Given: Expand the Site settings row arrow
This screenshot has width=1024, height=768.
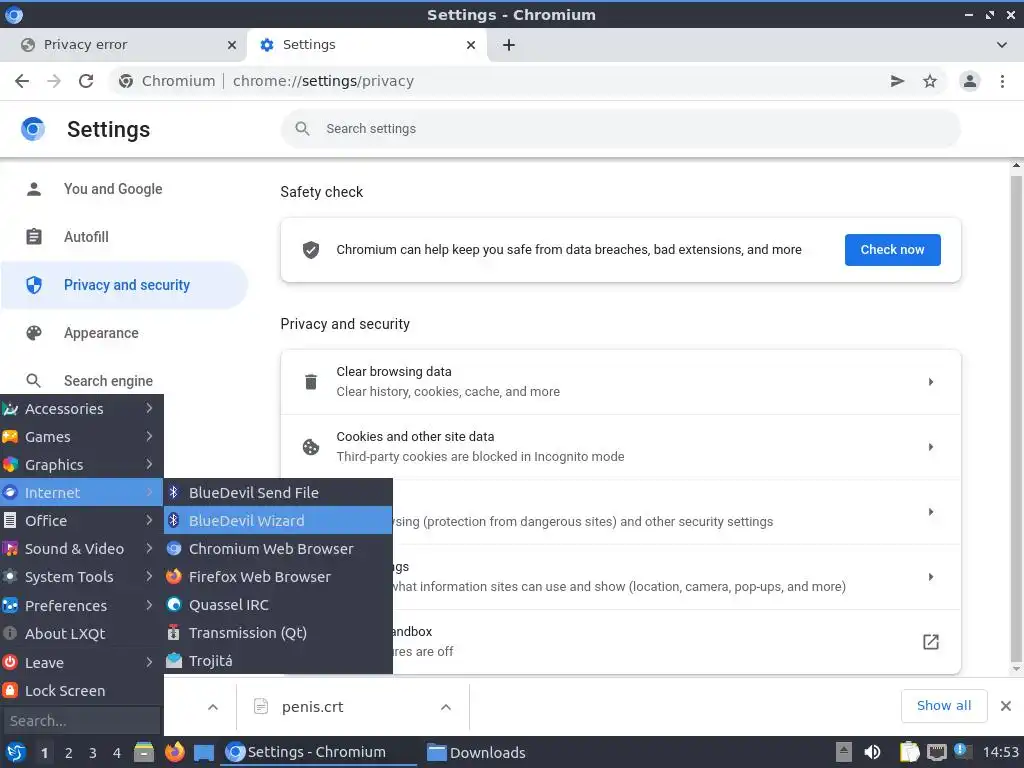Looking at the screenshot, I should (930, 577).
